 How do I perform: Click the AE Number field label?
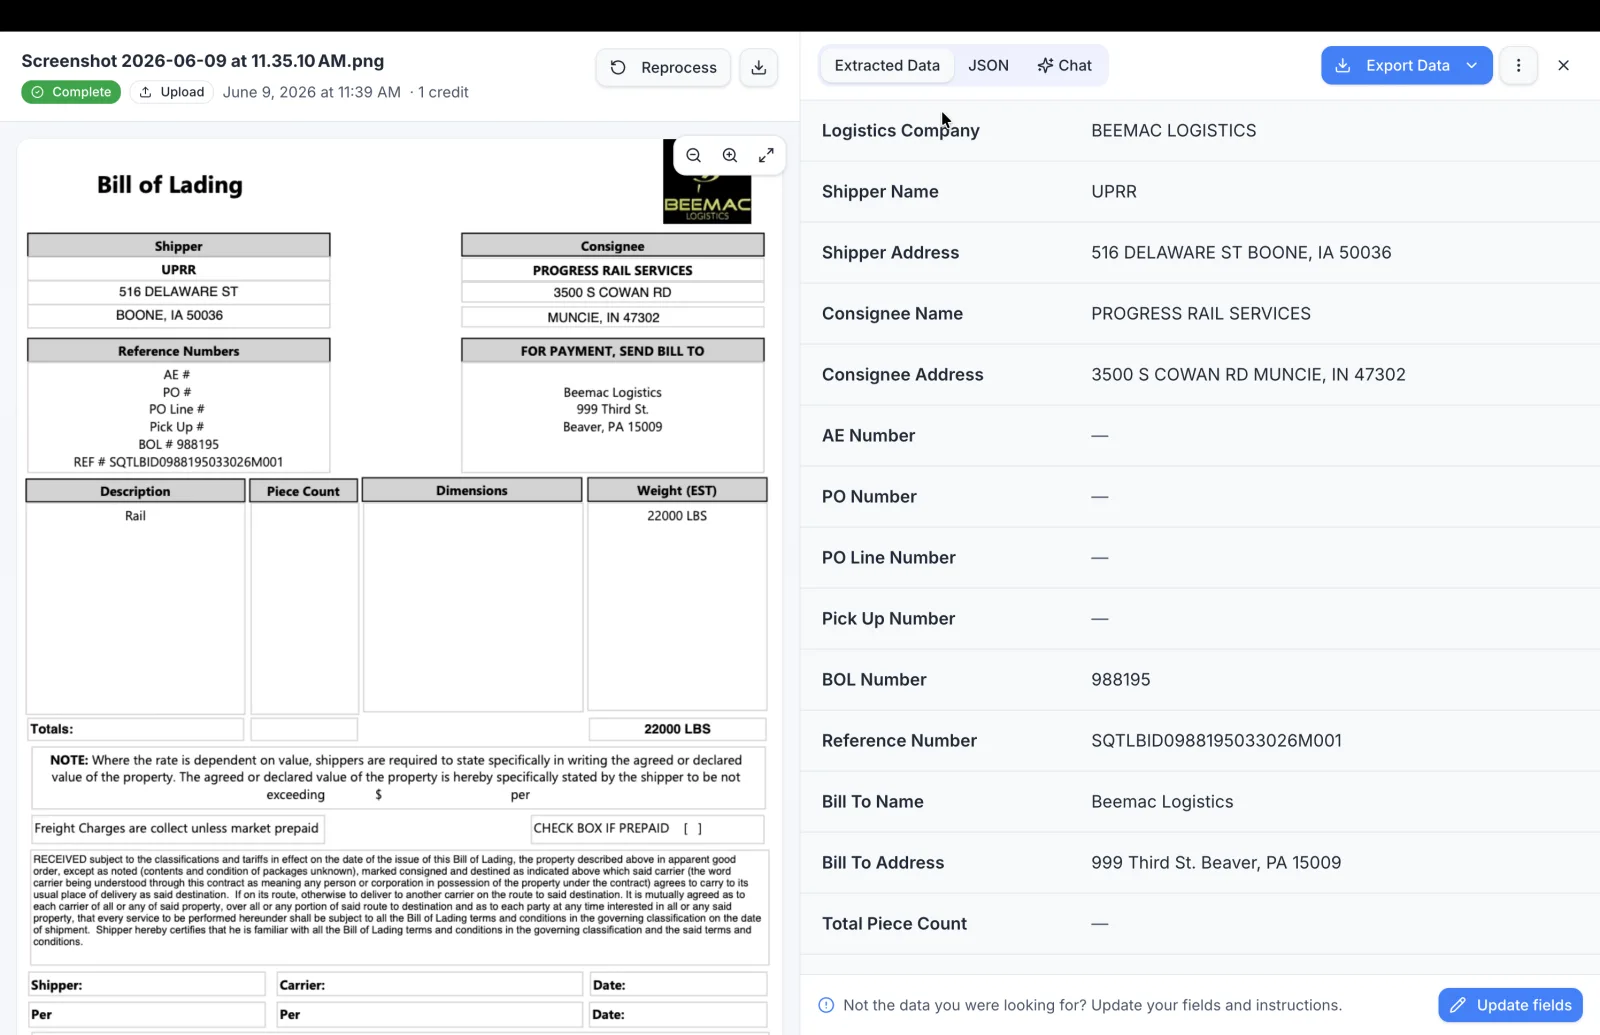point(868,435)
